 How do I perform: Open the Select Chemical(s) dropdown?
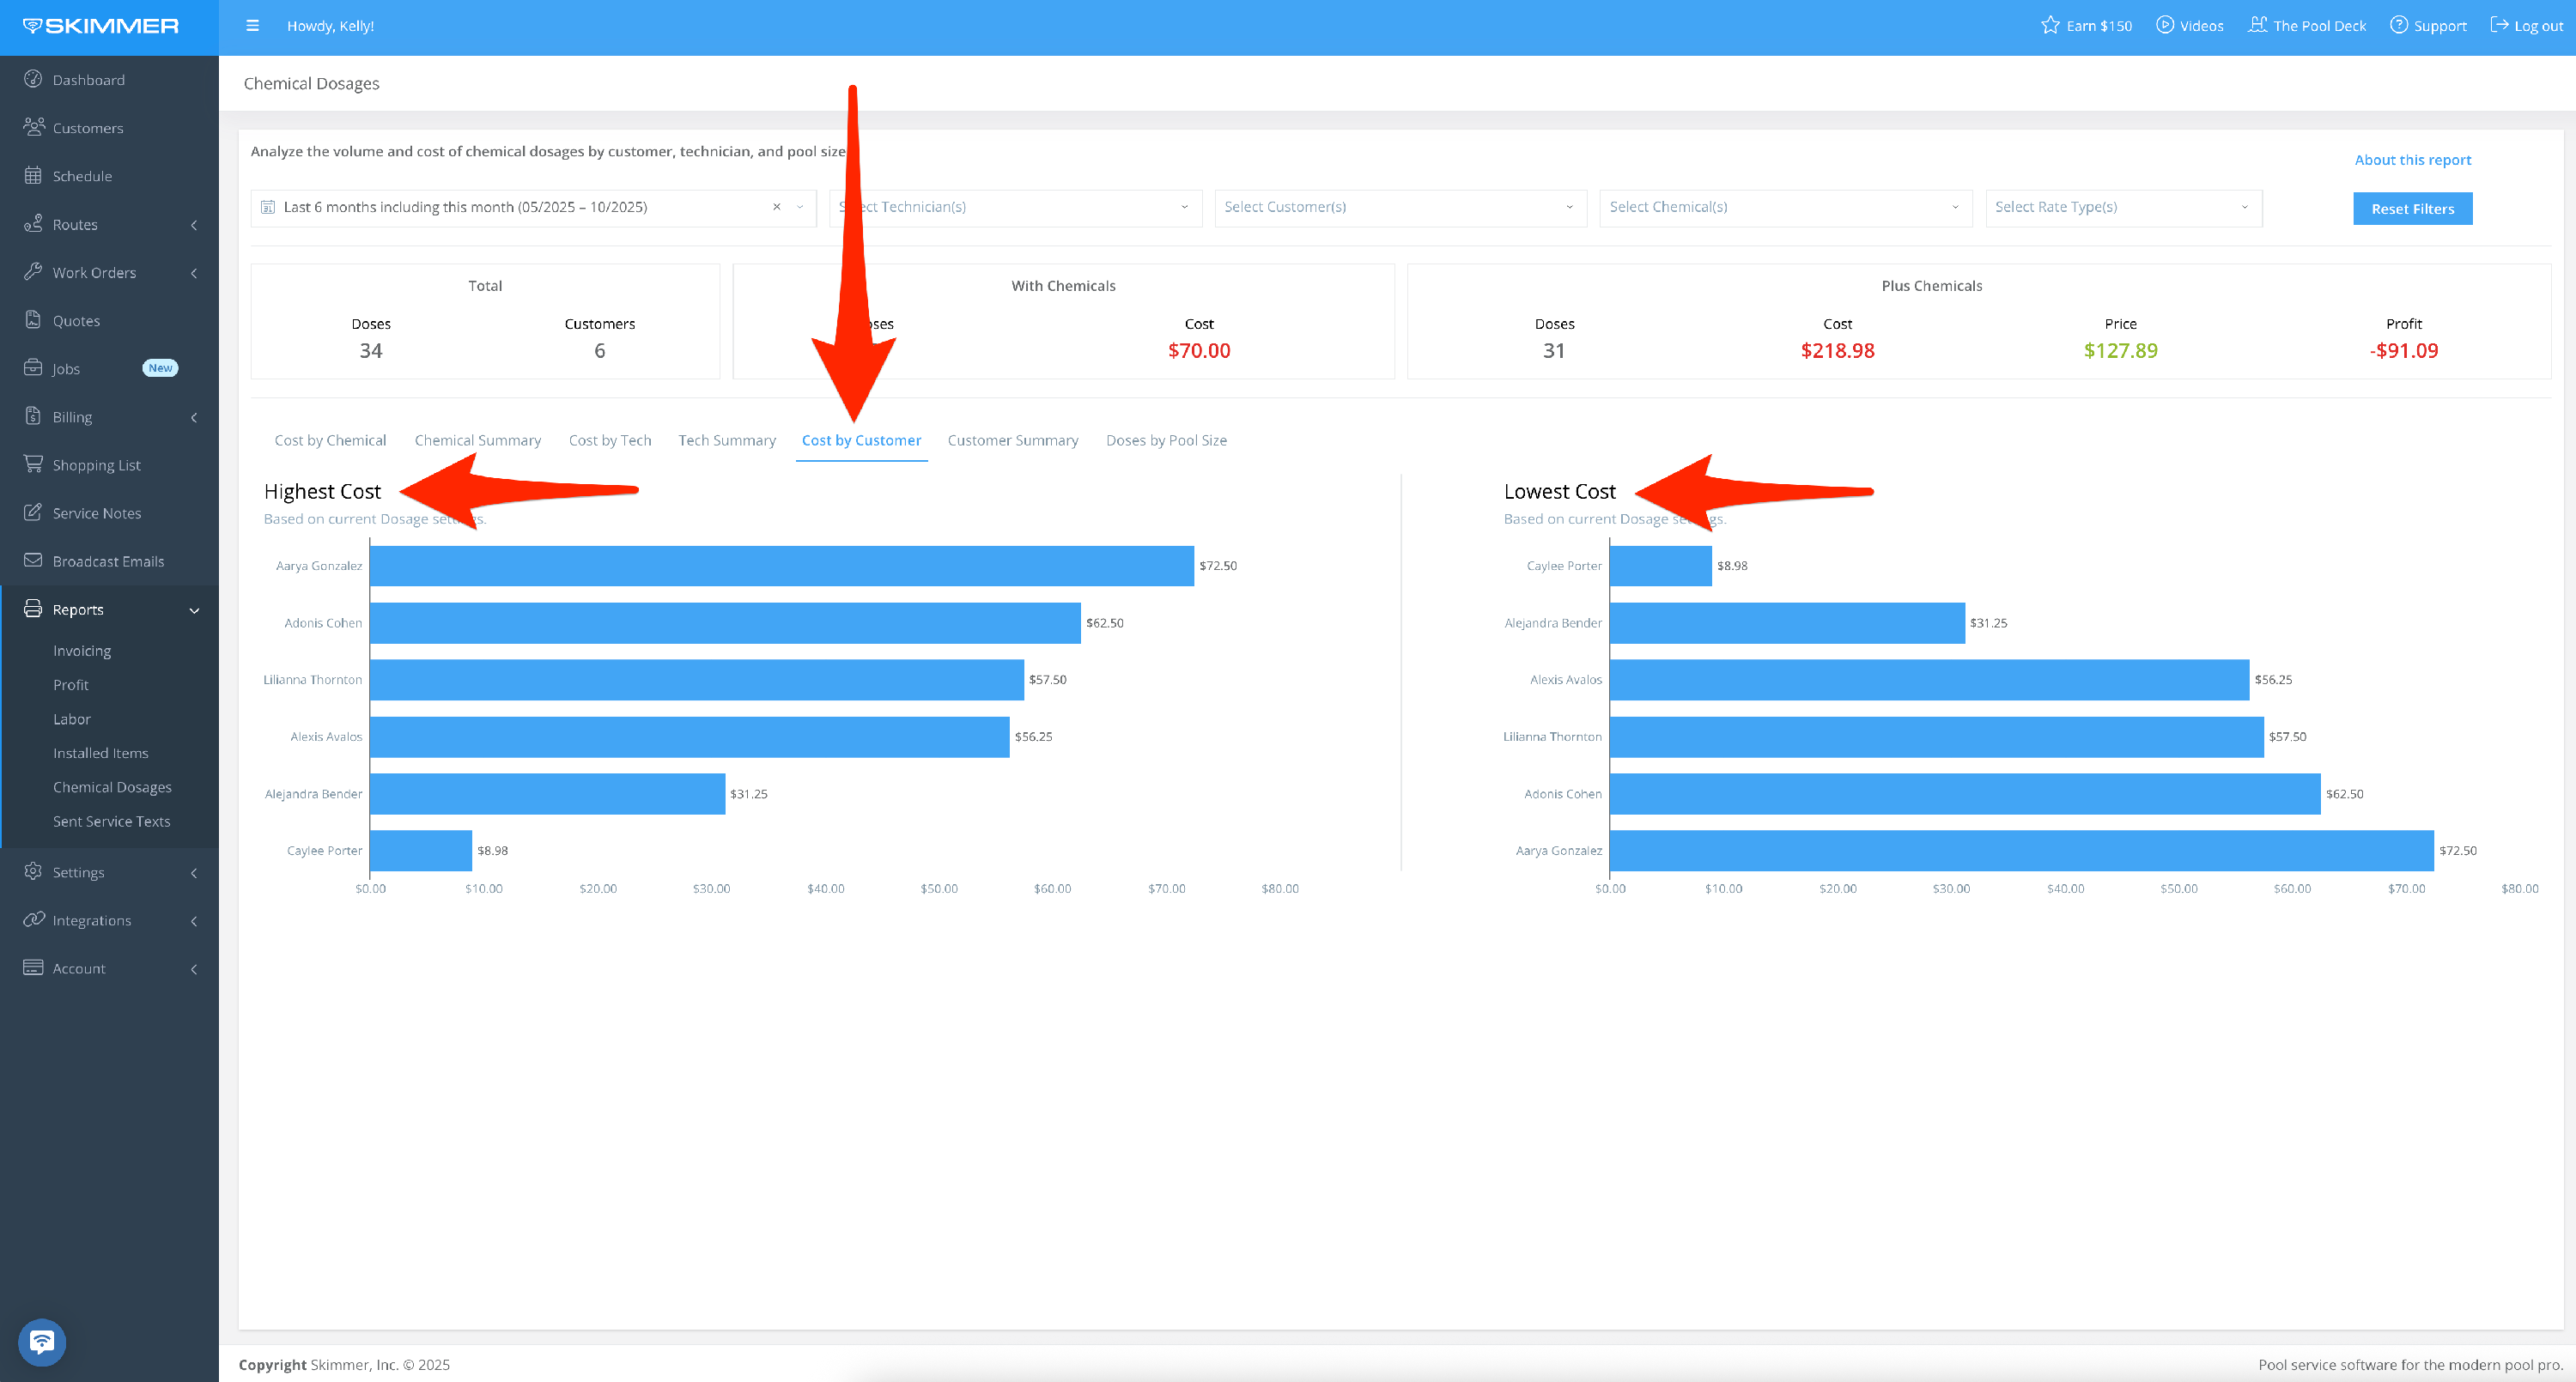click(x=1784, y=207)
